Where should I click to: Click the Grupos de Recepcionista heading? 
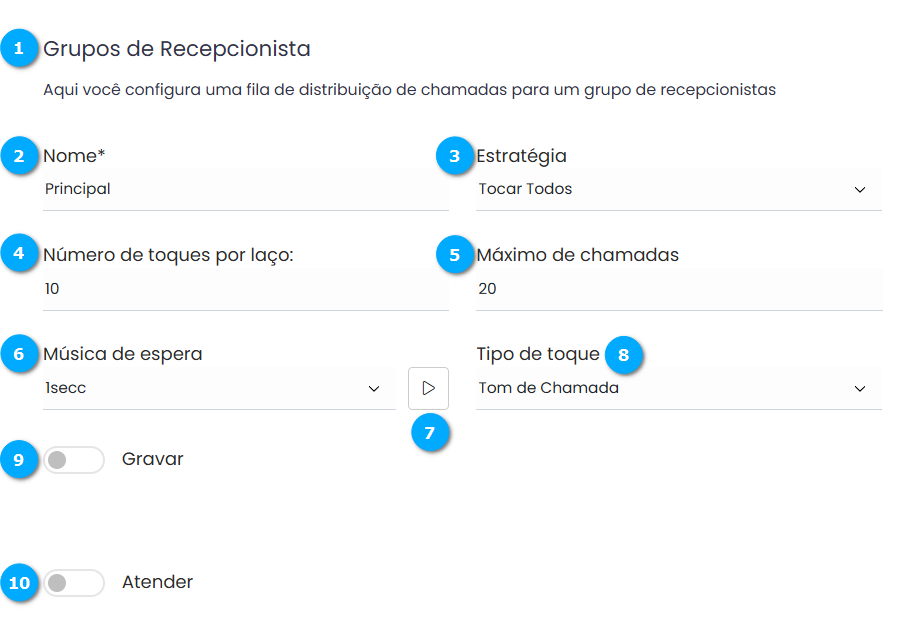pos(177,48)
